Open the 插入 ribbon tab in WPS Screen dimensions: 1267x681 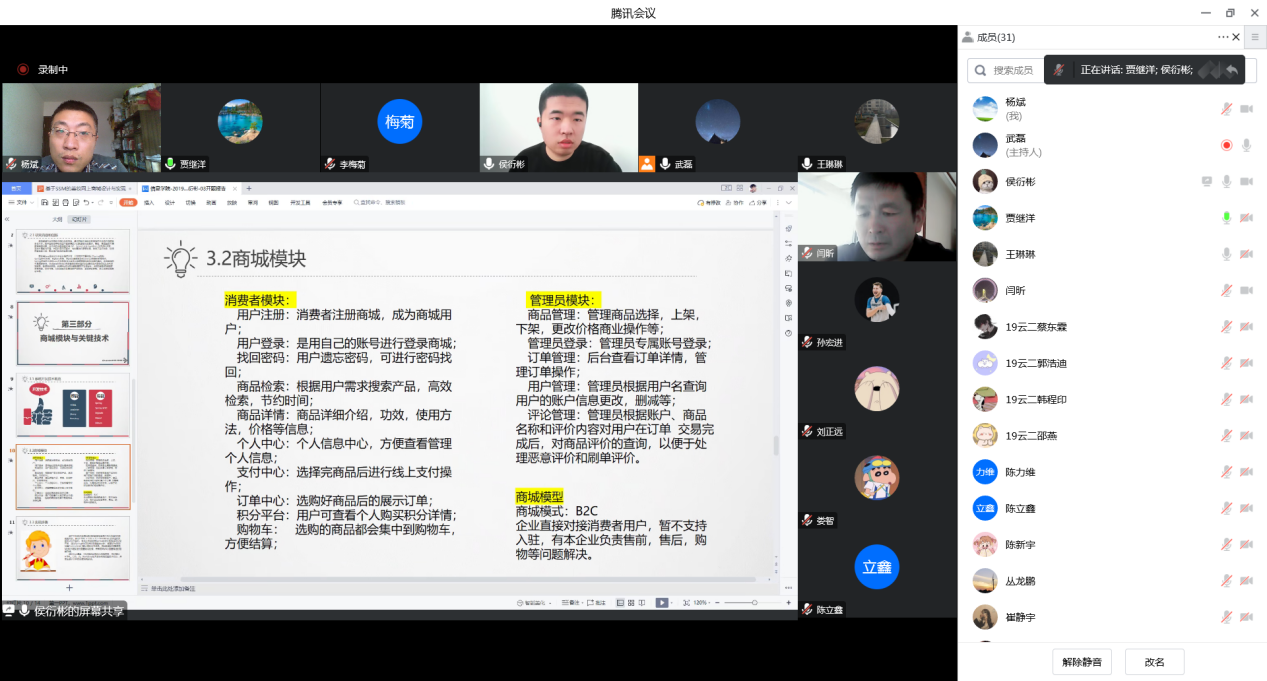click(x=148, y=202)
